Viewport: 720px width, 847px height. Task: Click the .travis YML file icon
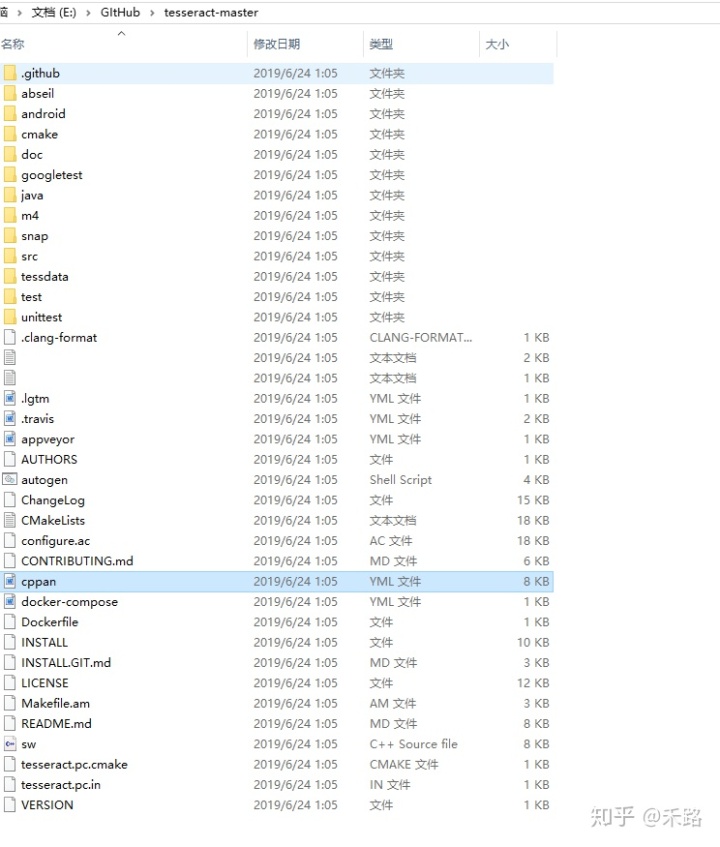(10, 419)
